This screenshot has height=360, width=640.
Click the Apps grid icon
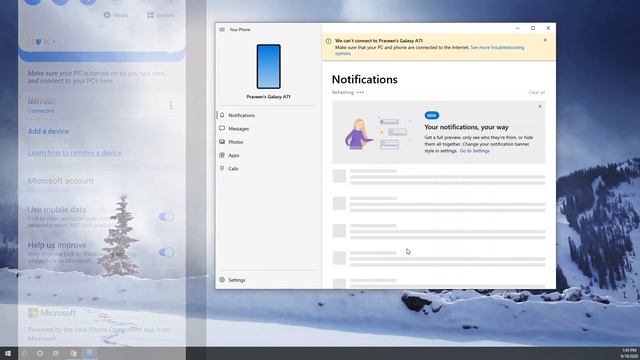[222, 155]
